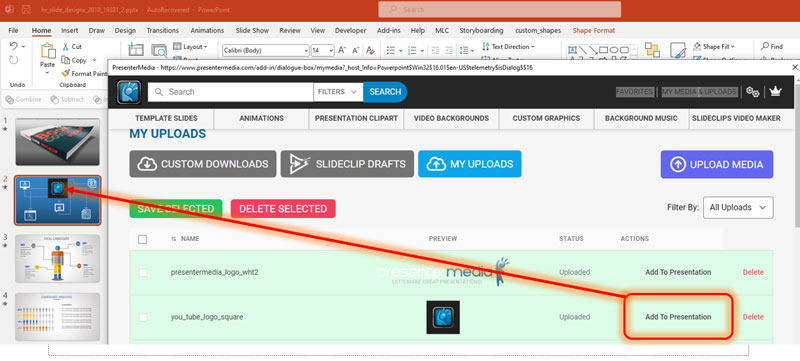Screen dimensions: 800x361
Task: Open the File menu
Action: (13, 31)
